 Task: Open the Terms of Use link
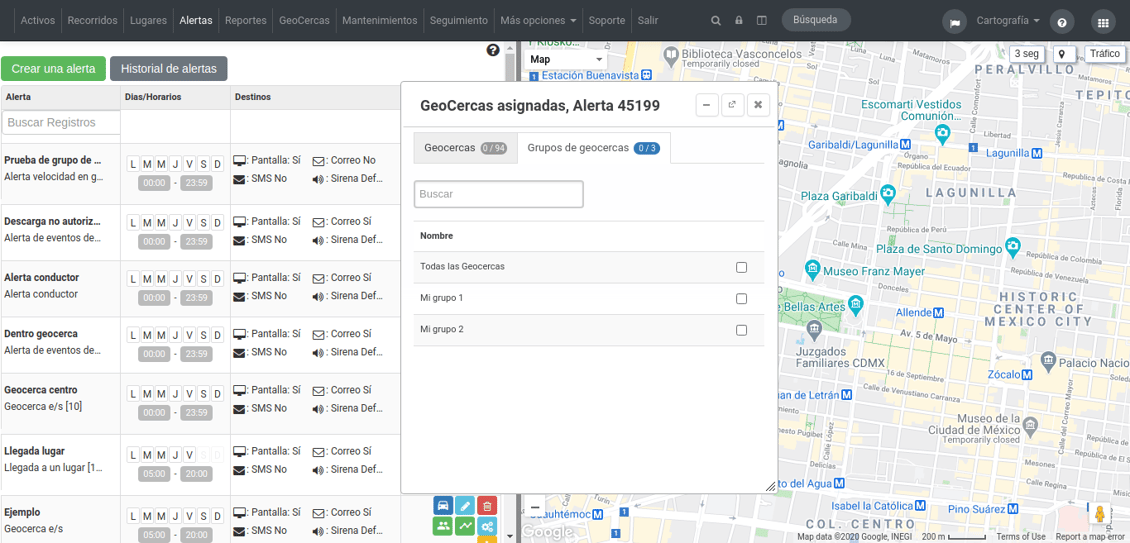[x=1021, y=537]
